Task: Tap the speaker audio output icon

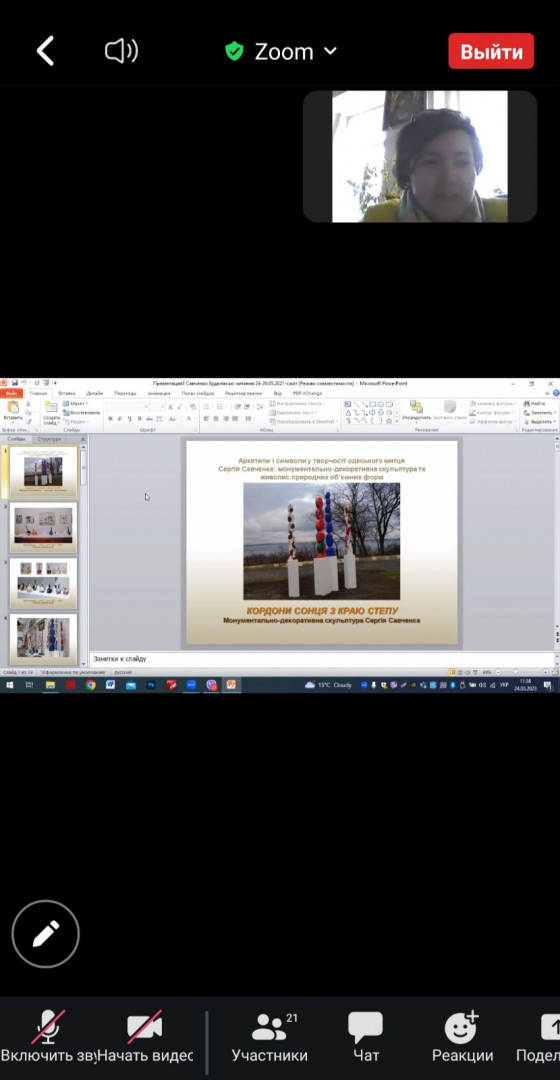Action: (x=121, y=52)
